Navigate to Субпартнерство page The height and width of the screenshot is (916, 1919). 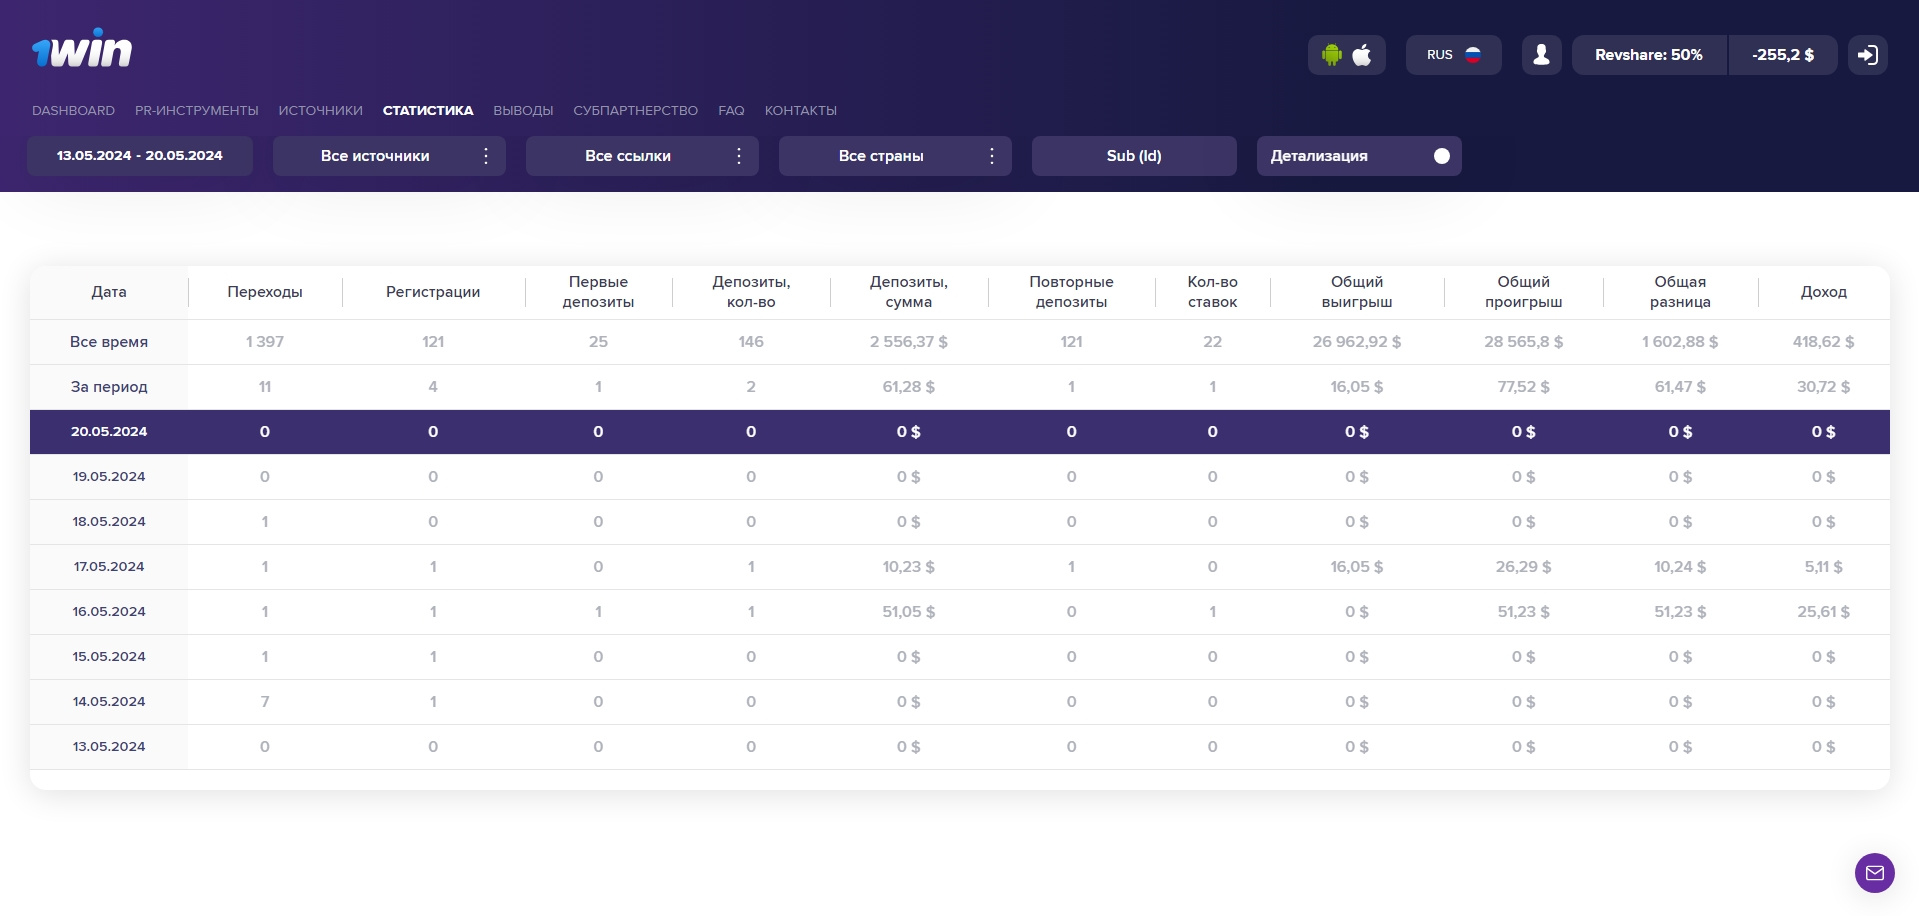[x=635, y=111]
